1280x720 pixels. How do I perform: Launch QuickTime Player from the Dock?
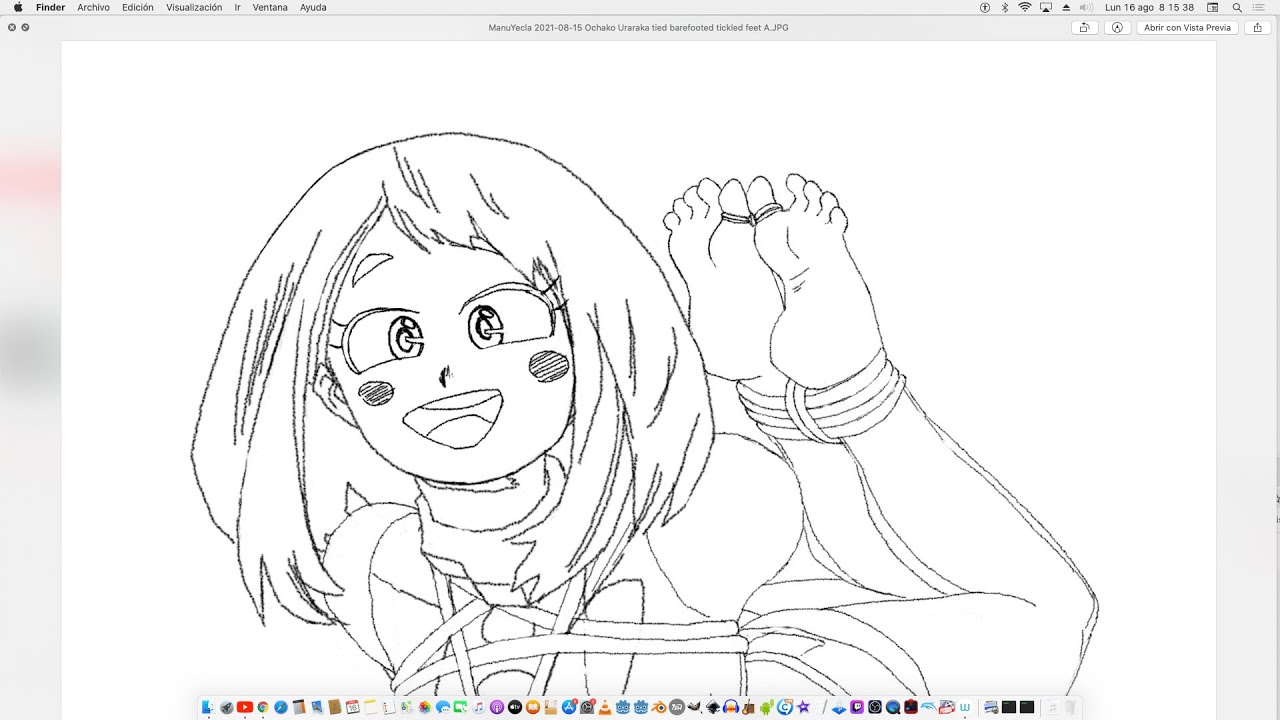coord(893,707)
